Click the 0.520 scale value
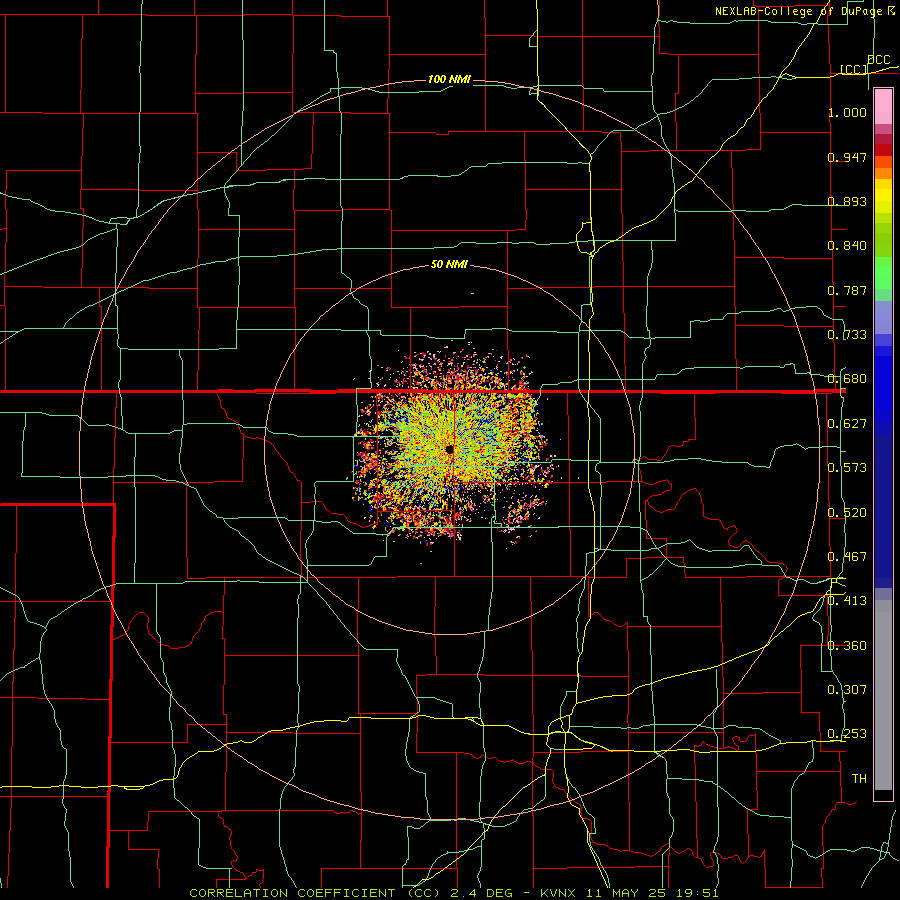The height and width of the screenshot is (900, 900). [847, 513]
